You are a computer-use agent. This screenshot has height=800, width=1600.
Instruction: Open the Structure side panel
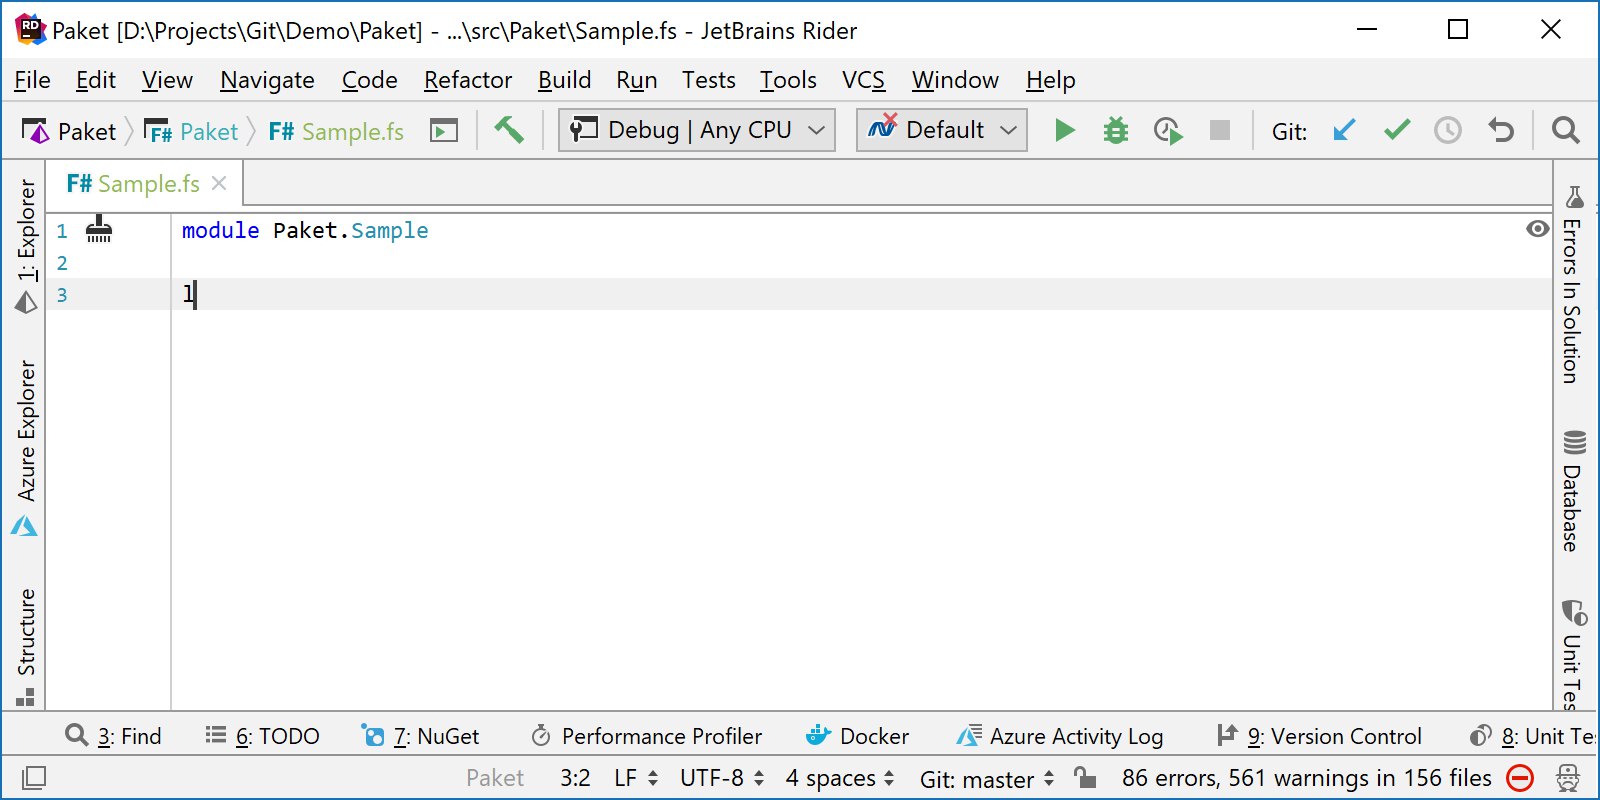26,646
